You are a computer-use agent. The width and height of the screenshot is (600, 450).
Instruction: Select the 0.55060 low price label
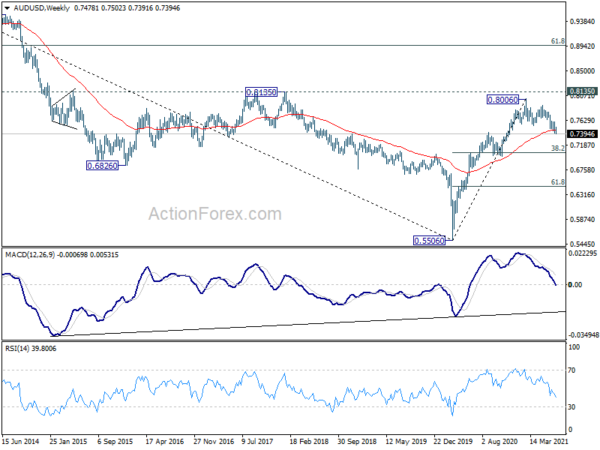coord(429,241)
